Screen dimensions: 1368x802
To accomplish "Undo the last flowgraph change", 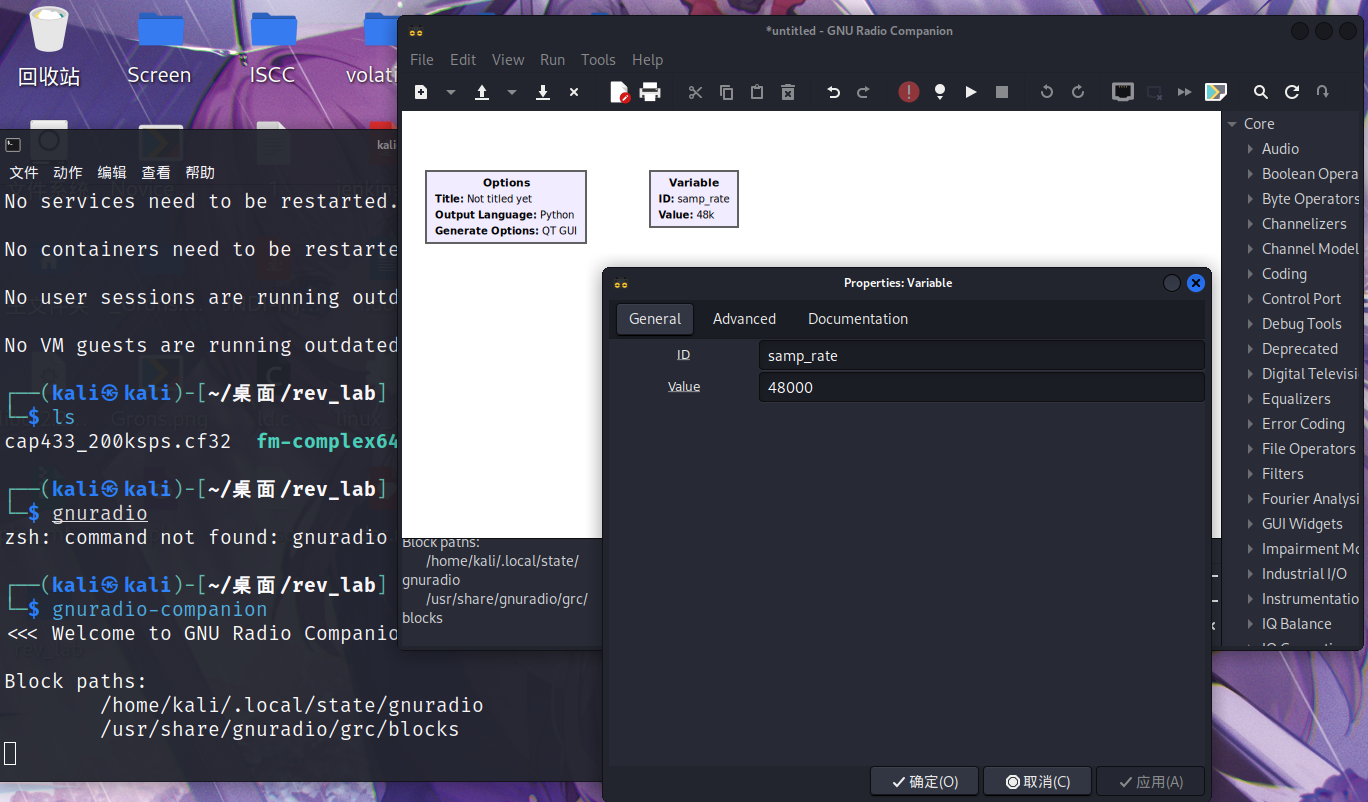I will pos(834,92).
